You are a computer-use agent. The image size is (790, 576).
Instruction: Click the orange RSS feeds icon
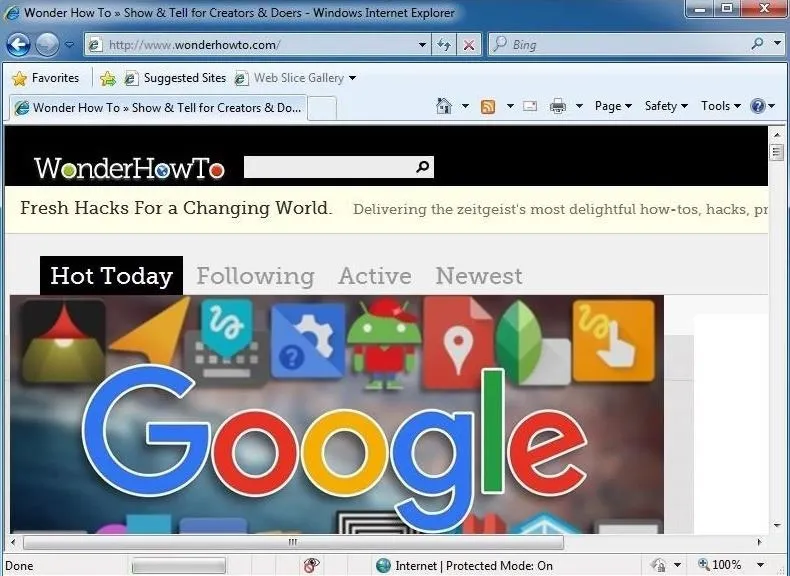tap(488, 106)
